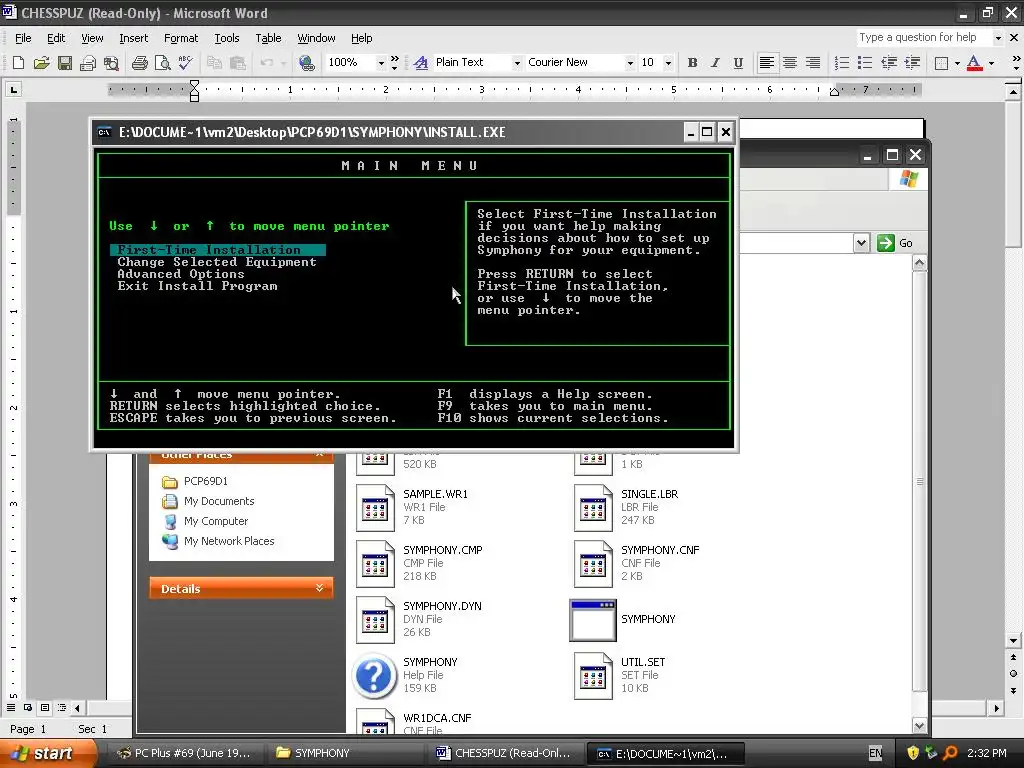
Task: Click the Open folder icon in Word toolbar
Action: point(41,63)
